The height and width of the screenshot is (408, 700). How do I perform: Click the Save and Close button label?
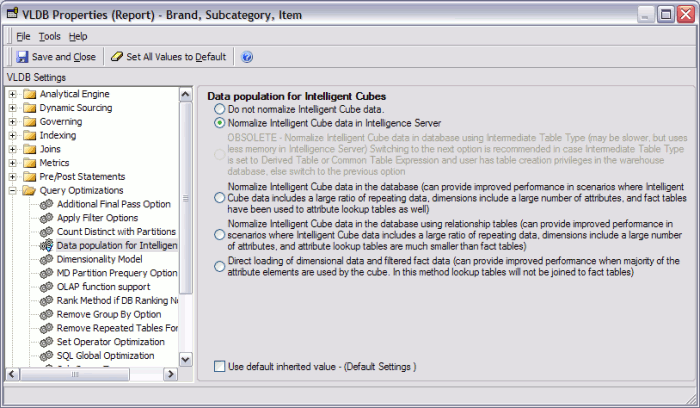click(63, 57)
